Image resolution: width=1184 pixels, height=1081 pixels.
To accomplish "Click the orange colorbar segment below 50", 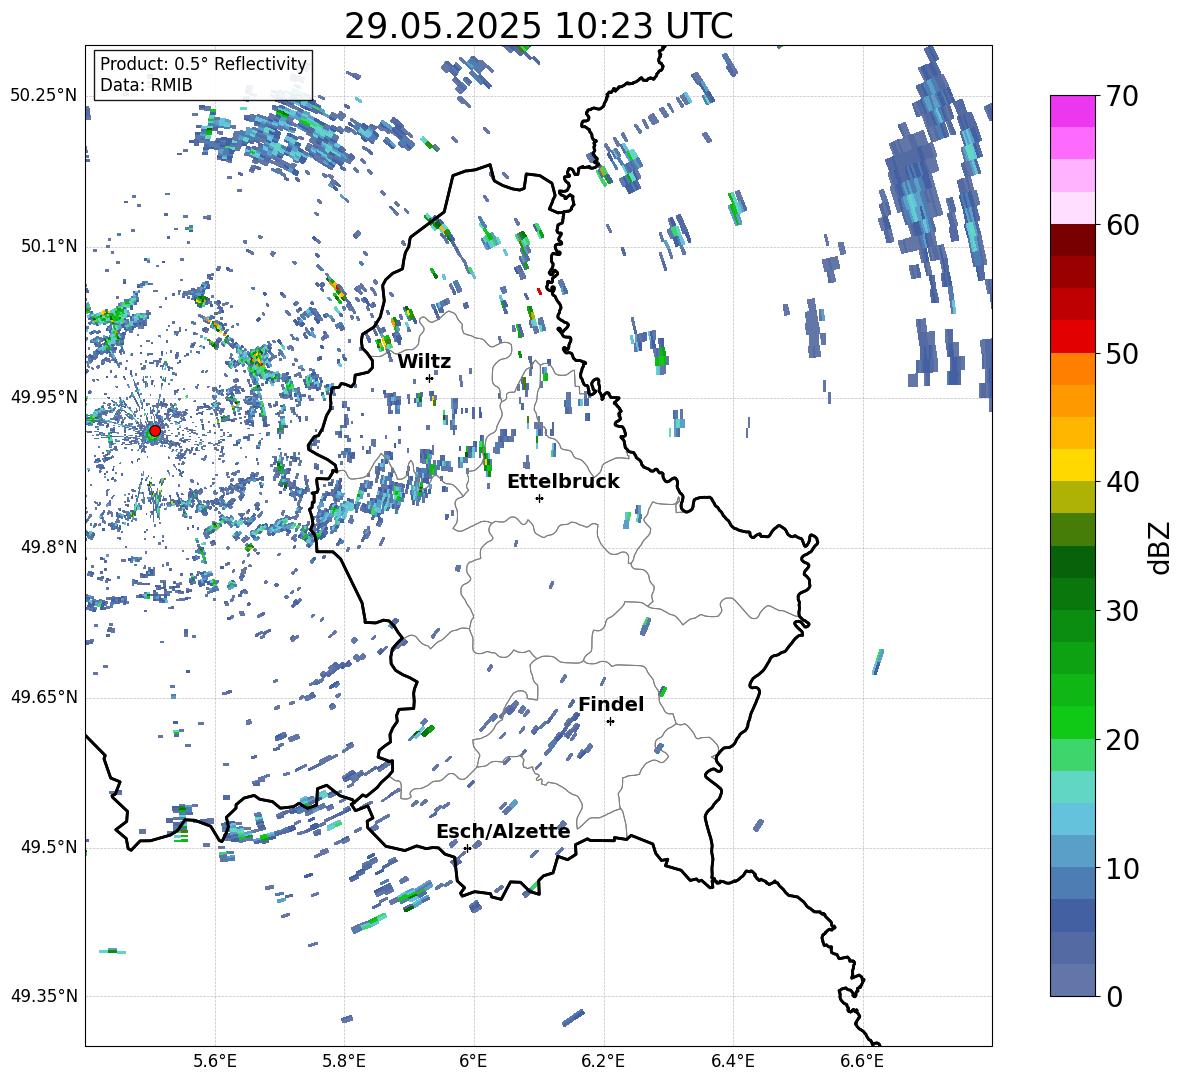I will click(1072, 368).
